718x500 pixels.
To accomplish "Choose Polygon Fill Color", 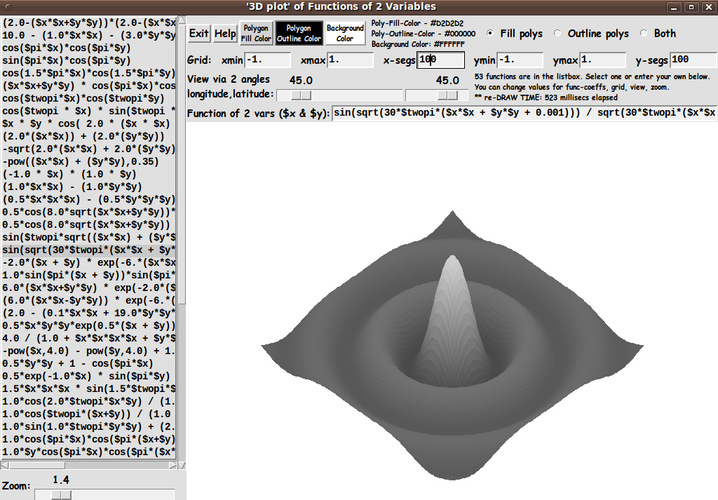I will (x=256, y=33).
